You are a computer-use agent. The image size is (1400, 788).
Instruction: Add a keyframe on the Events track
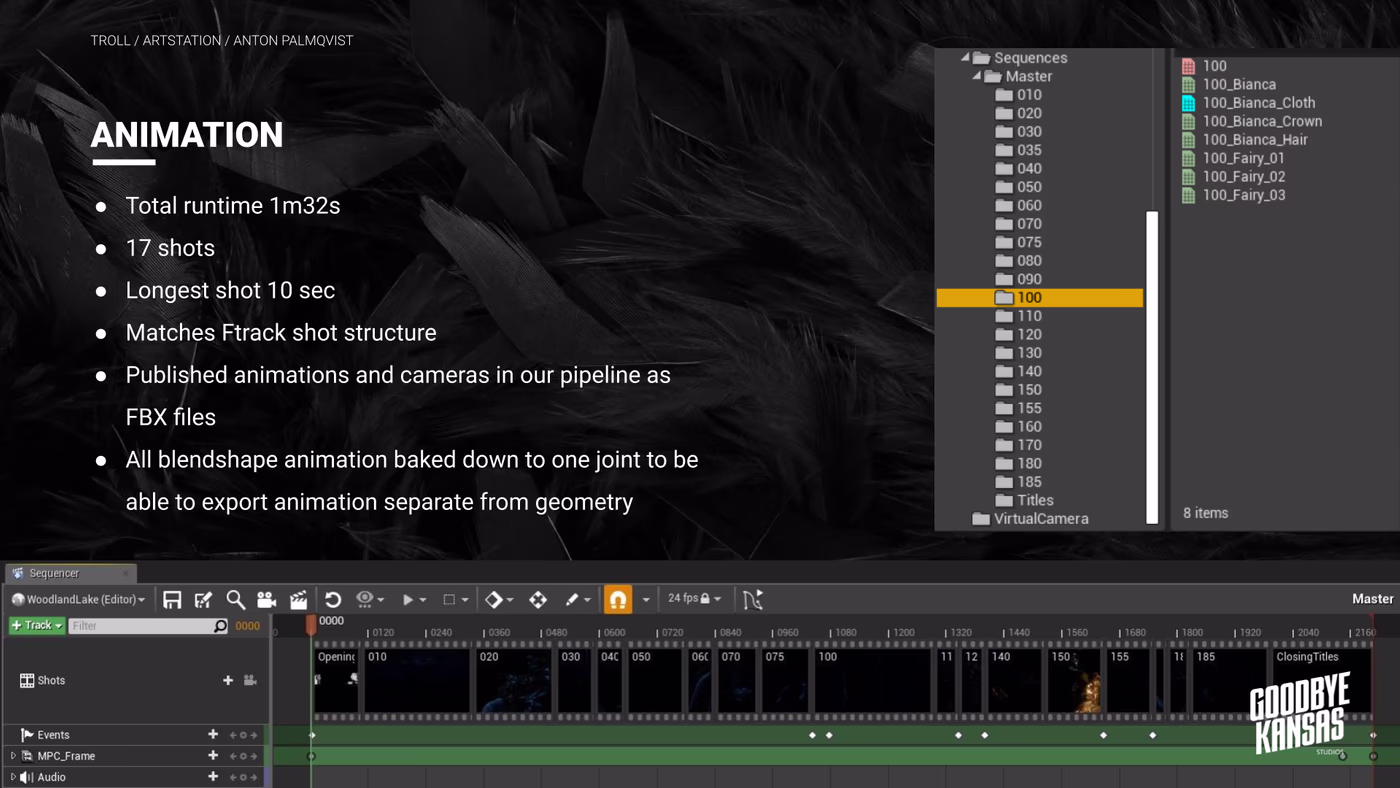pyautogui.click(x=242, y=735)
